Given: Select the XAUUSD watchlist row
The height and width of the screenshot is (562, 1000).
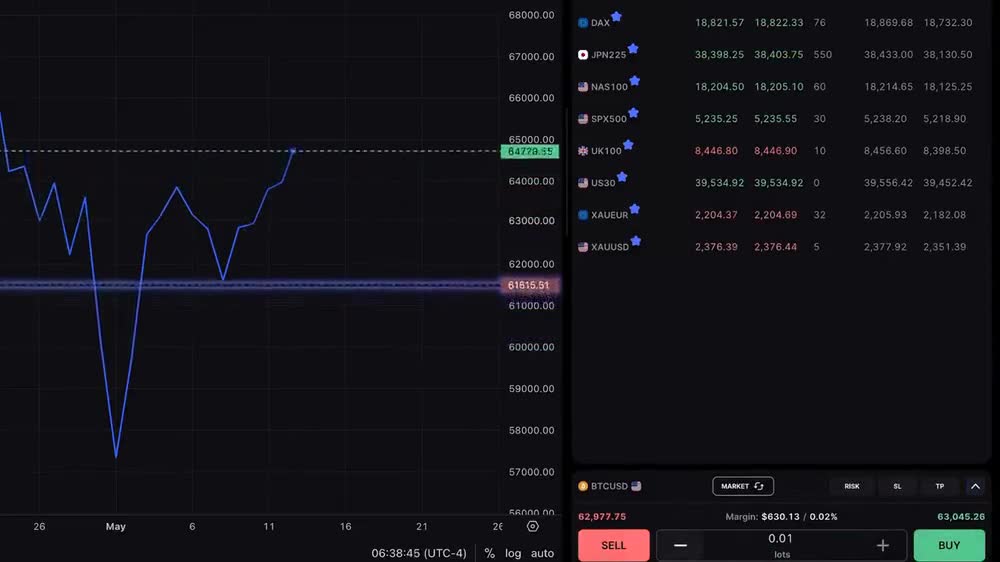Looking at the screenshot, I should click(x=781, y=246).
